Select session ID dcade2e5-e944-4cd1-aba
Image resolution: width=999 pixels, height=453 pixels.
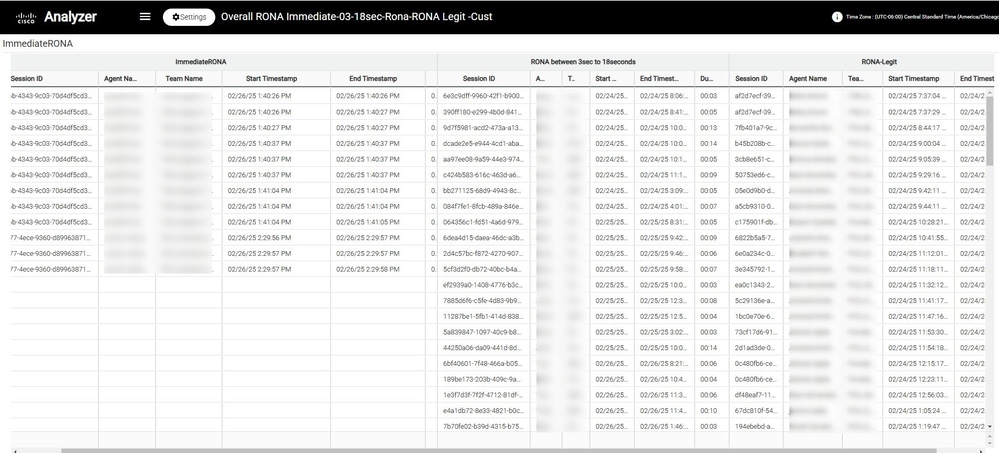482,143
